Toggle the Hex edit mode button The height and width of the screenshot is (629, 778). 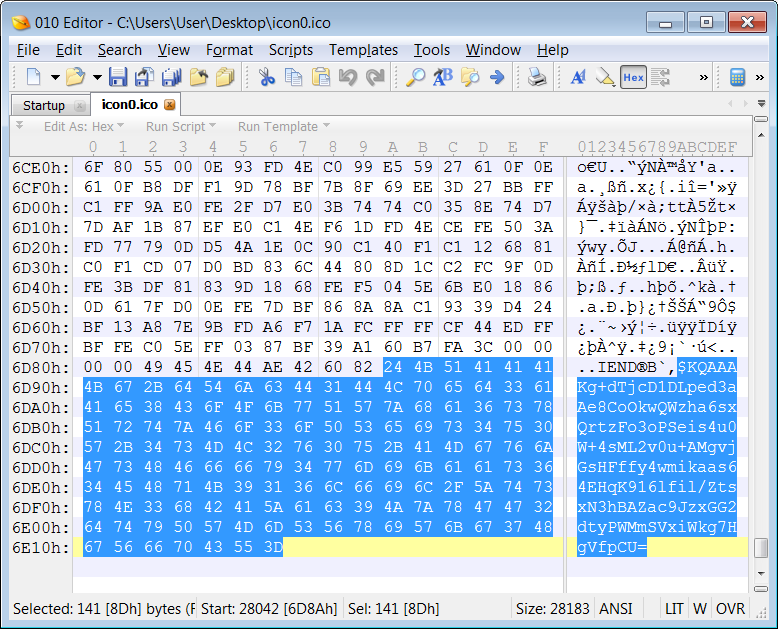point(633,77)
